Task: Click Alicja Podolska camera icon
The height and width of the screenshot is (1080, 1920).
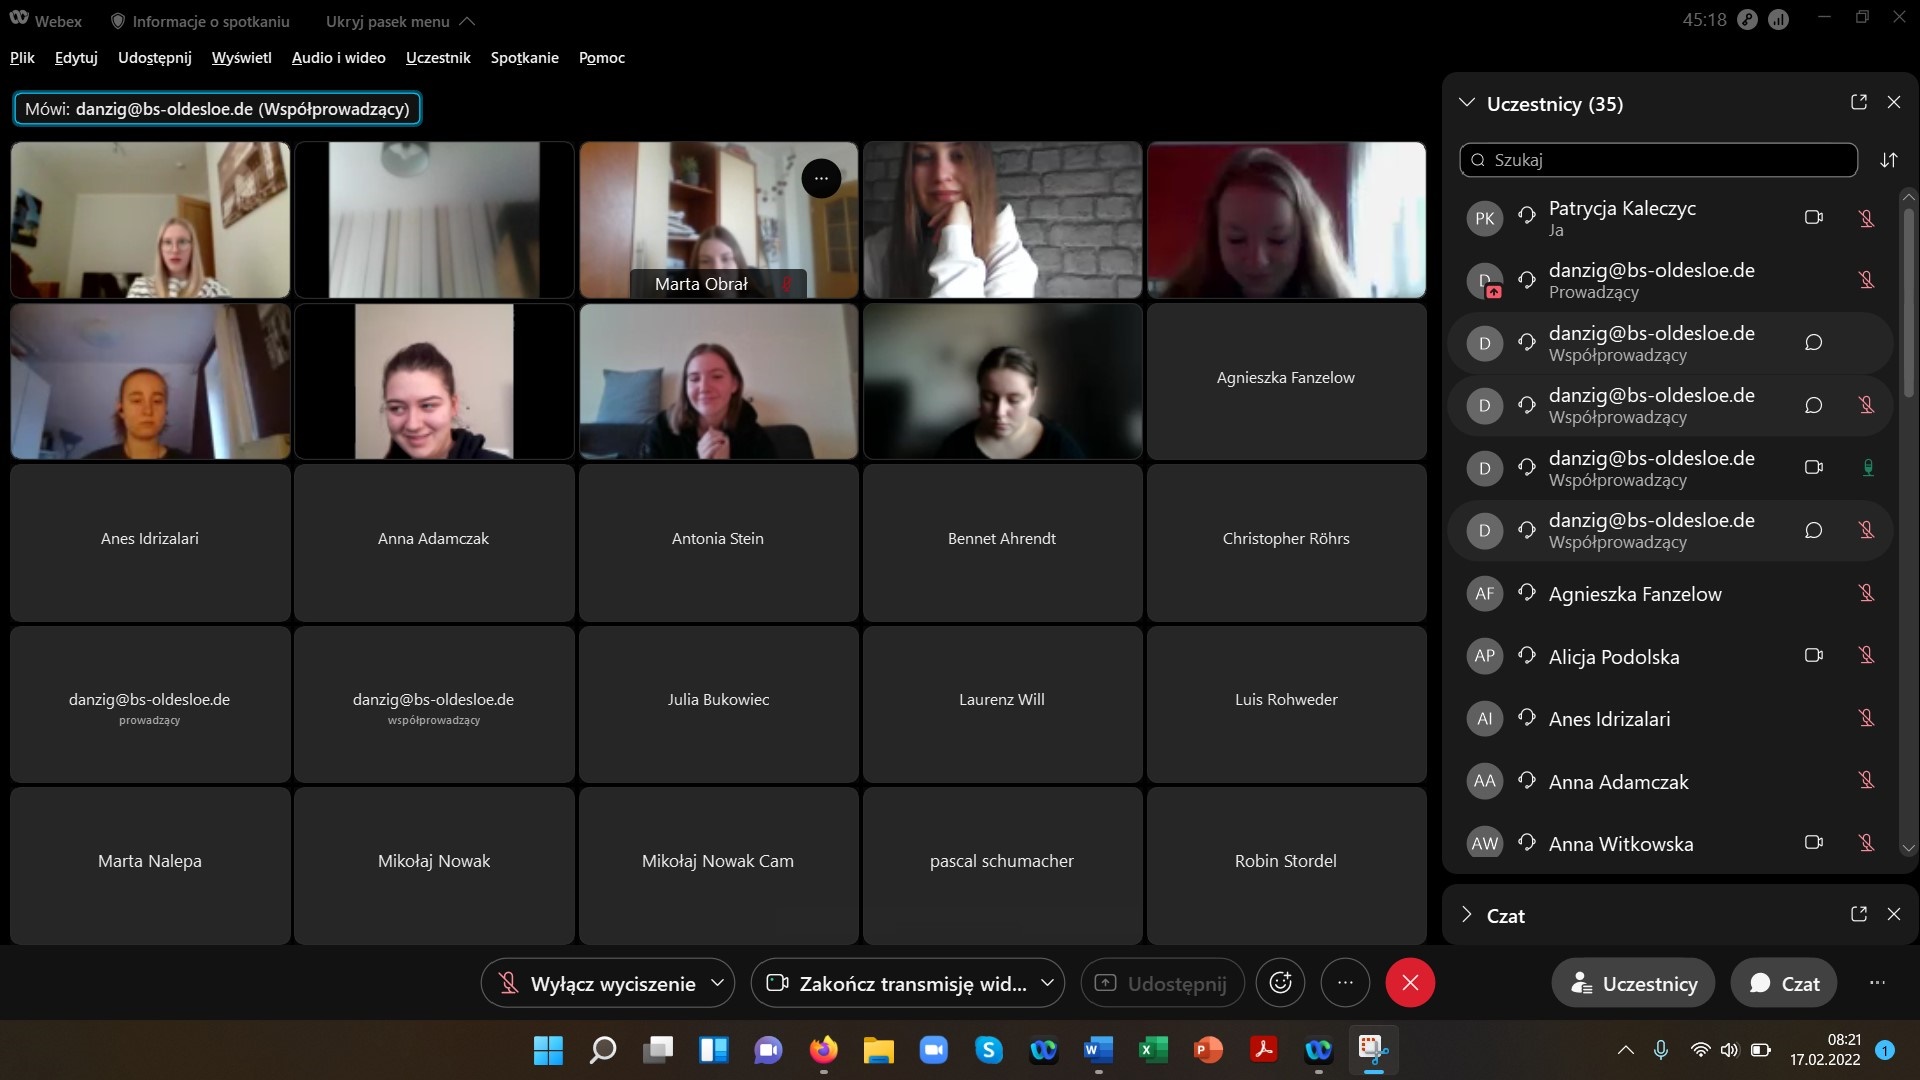Action: pos(1813,655)
